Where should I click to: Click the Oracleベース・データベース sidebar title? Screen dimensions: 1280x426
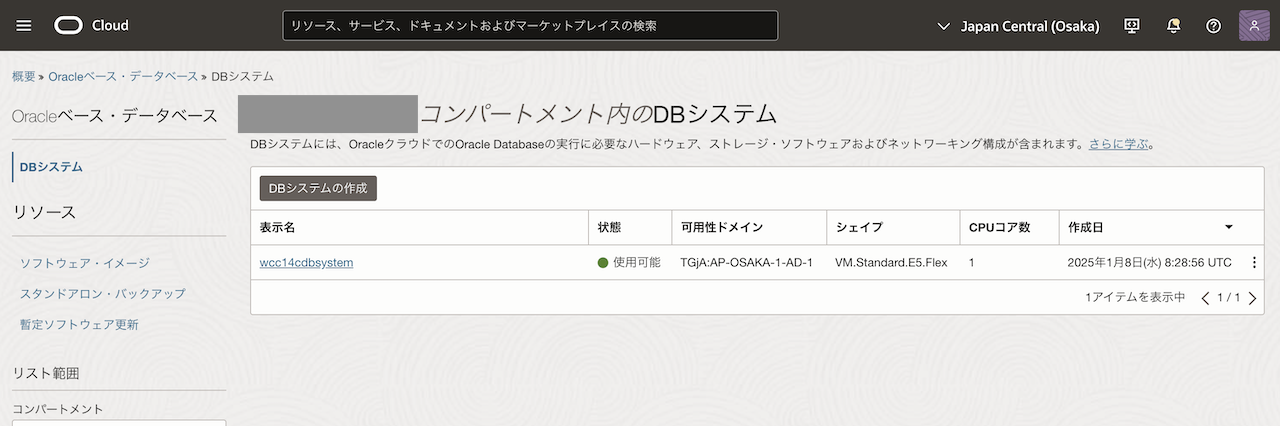pyautogui.click(x=114, y=116)
